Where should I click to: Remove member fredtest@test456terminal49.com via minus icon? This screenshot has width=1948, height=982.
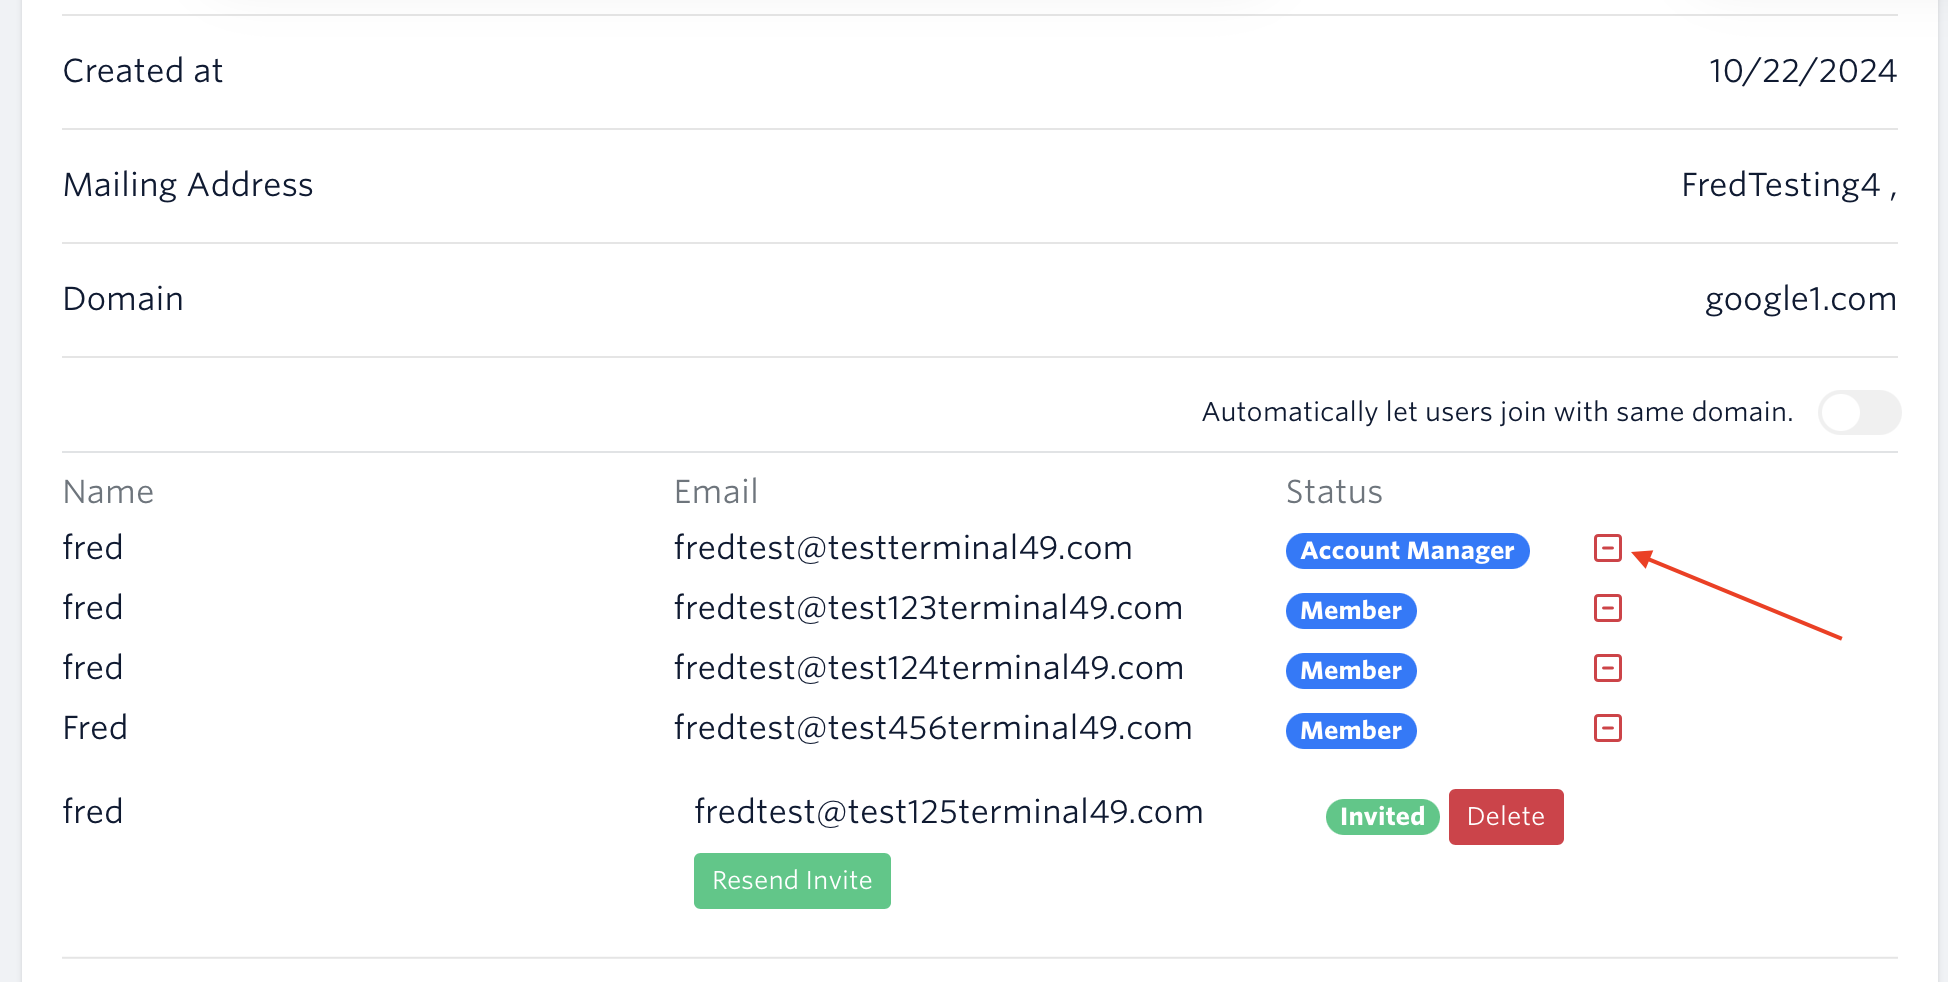(1607, 728)
